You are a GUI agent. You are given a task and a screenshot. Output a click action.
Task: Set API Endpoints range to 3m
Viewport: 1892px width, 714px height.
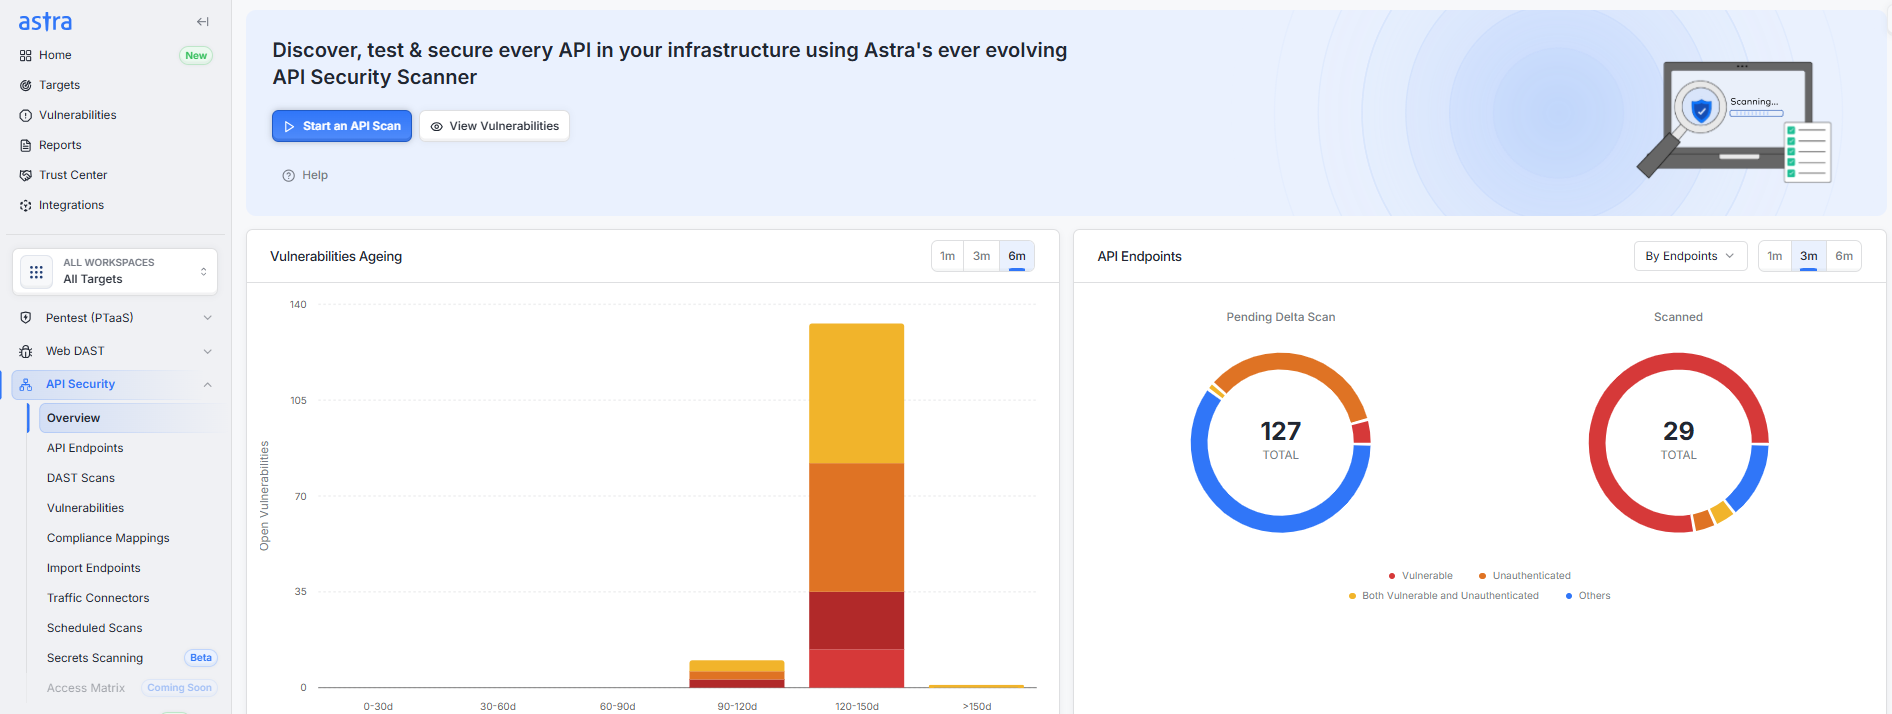click(1808, 256)
